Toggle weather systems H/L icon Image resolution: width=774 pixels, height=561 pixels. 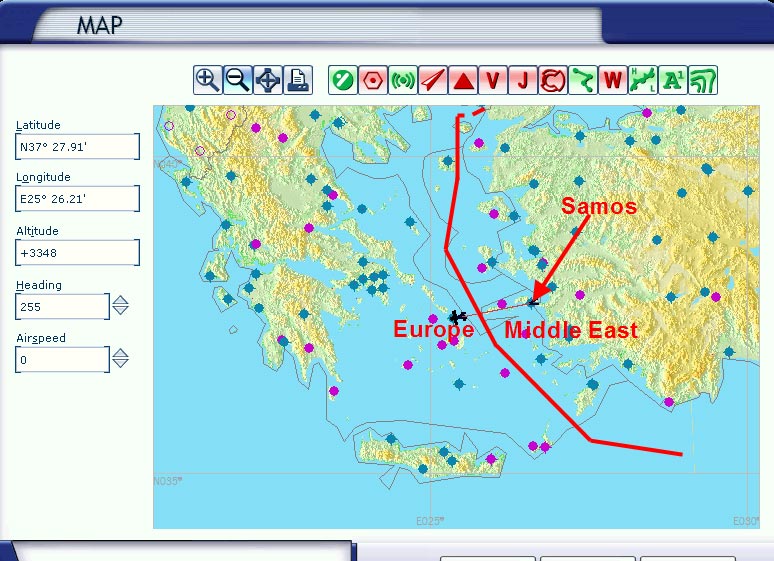coord(643,80)
